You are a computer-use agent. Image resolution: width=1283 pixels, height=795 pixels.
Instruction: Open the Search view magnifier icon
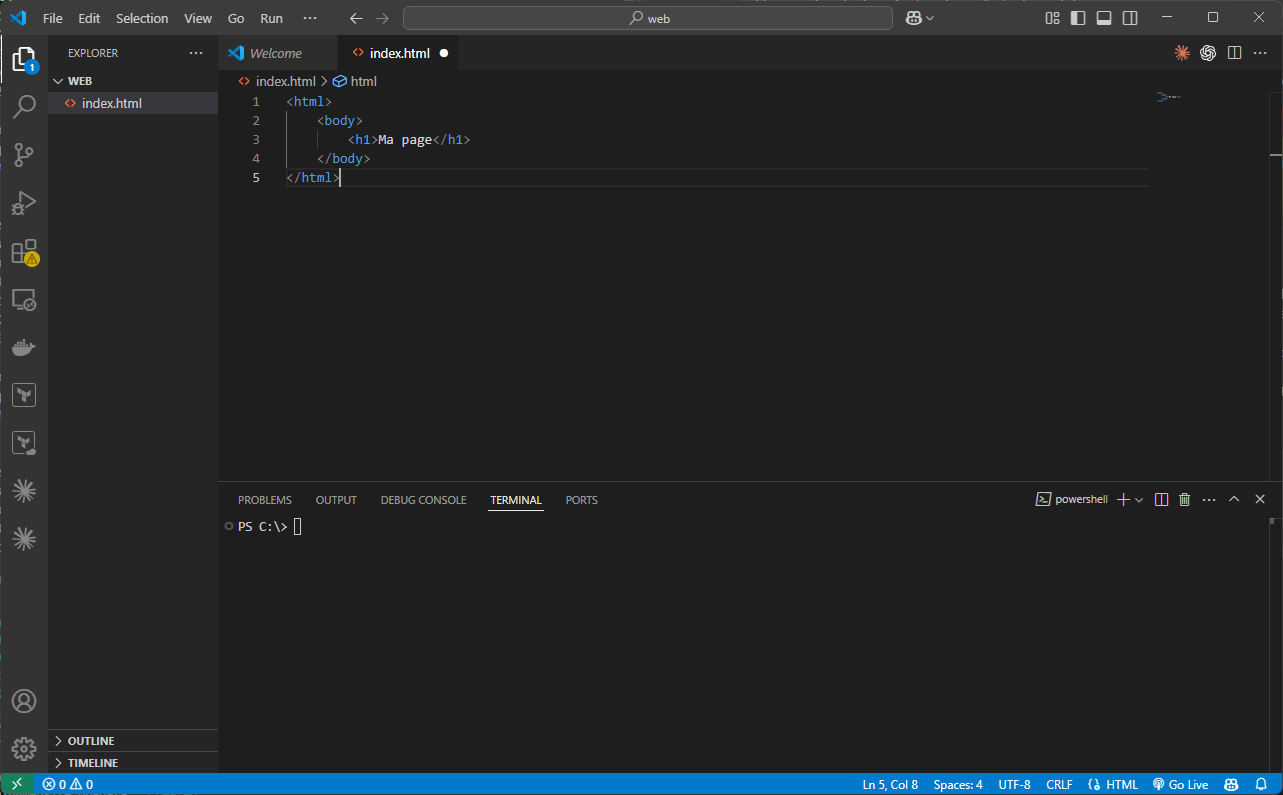coord(24,107)
